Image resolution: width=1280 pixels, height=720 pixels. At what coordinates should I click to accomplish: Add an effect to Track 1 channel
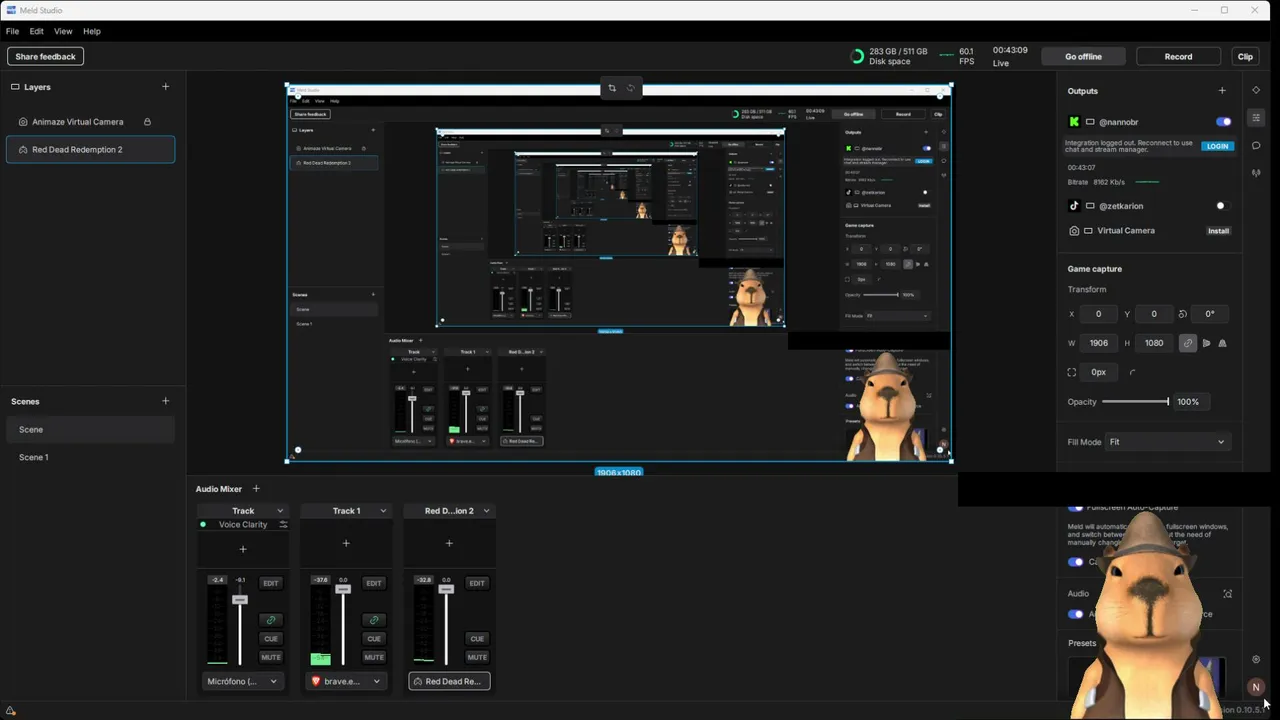pos(346,544)
